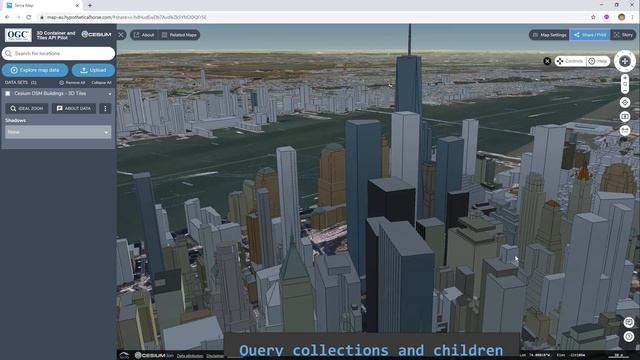Reset the view with the zoom reset icon
Image resolution: width=640 pixels, height=360 pixels.
pyautogui.click(x=625, y=84)
